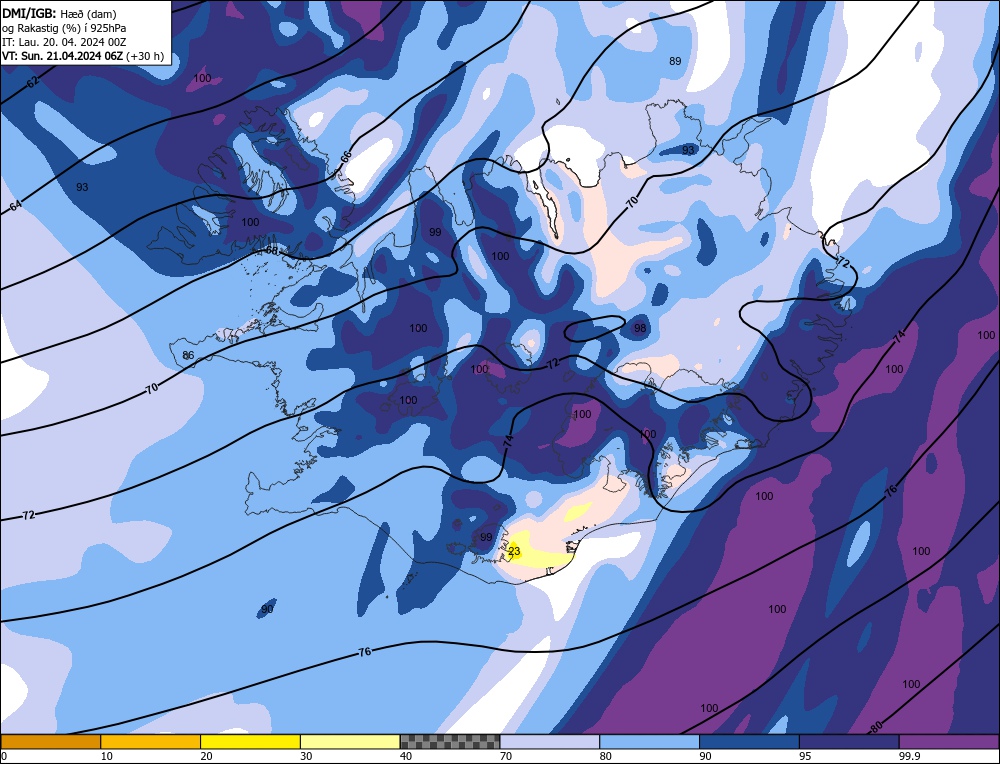
Task: Click the orange 10–20 legend swatch
Action: 151,741
